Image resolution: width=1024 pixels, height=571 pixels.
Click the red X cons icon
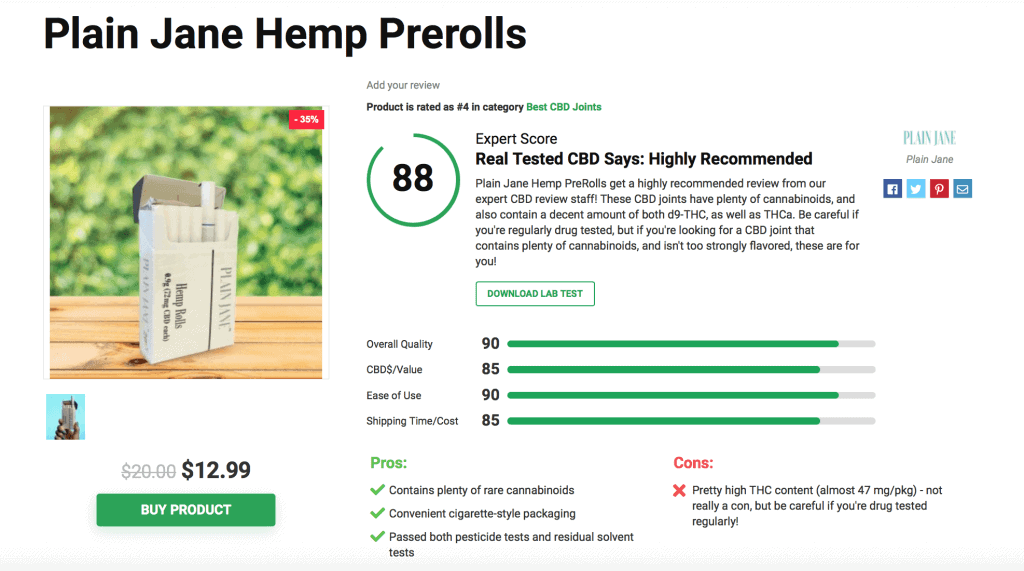click(x=679, y=491)
